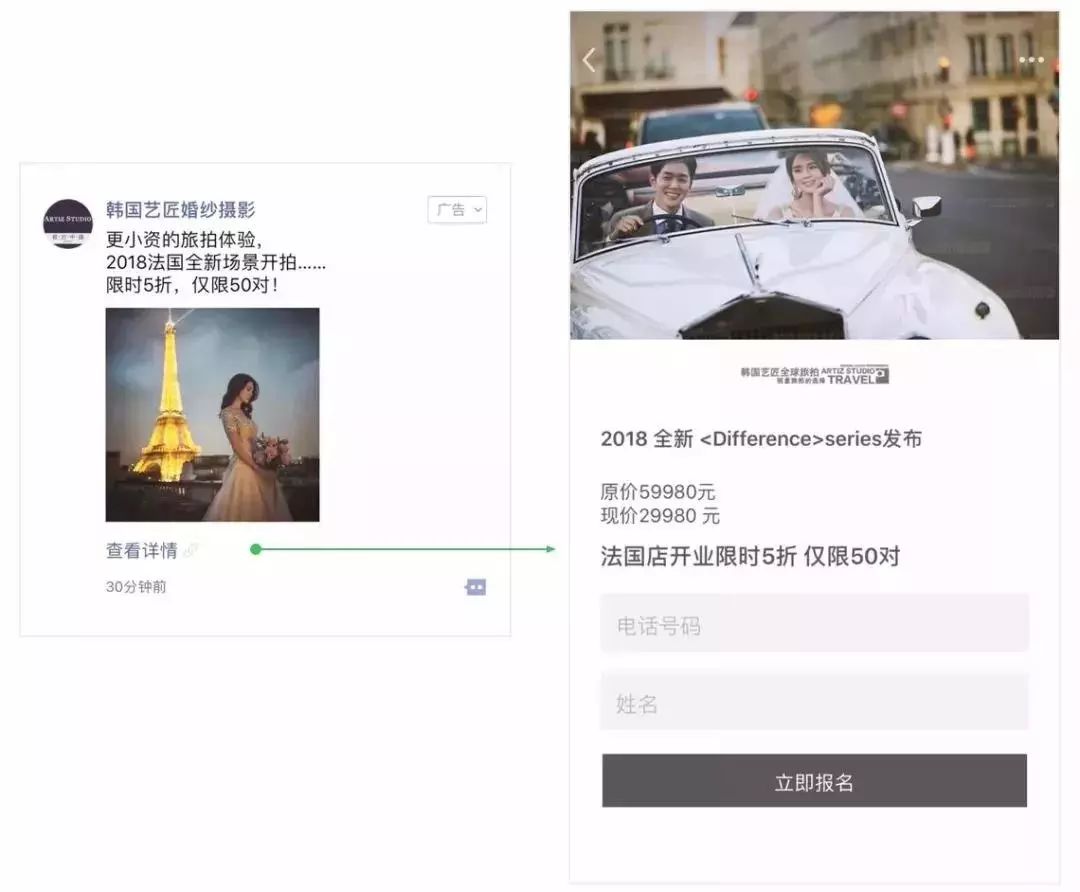Click the Artiz Studio Travel logo
1080x892 pixels.
click(x=815, y=375)
